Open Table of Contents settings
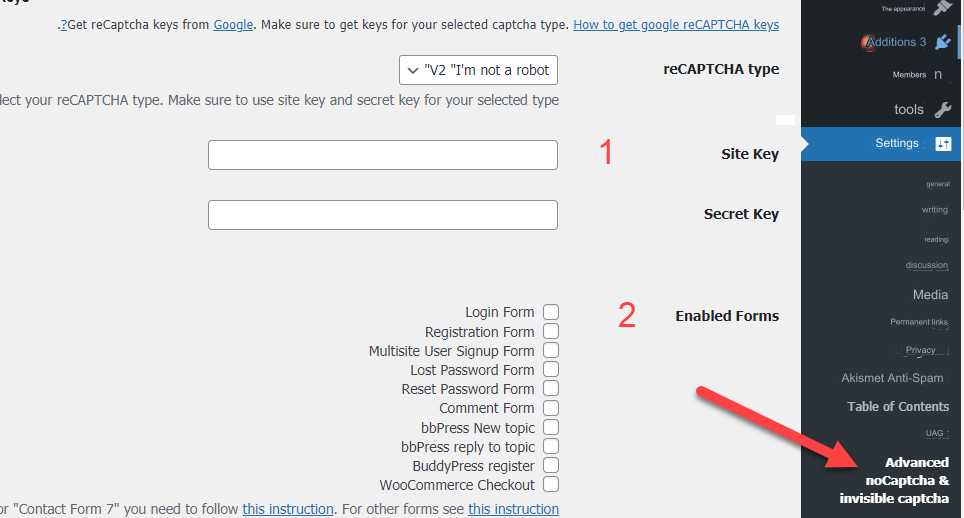This screenshot has height=518, width=964. click(898, 406)
